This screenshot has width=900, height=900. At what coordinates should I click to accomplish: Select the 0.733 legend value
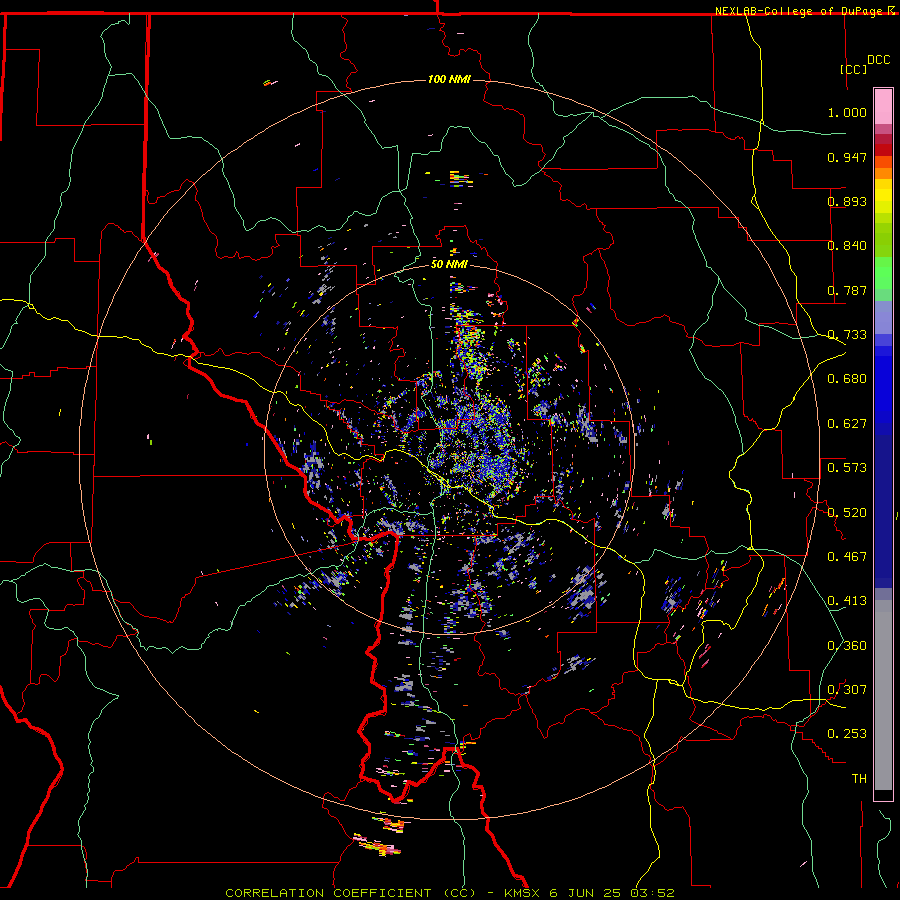[x=847, y=335]
